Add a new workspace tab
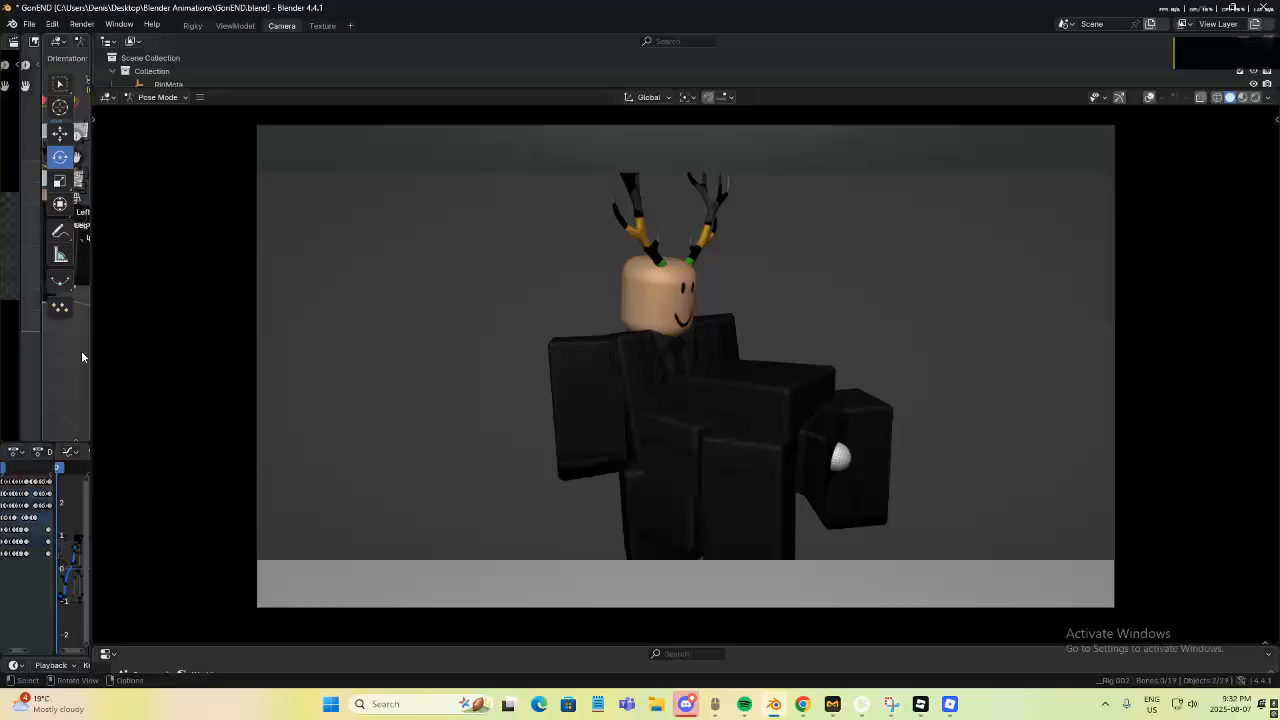This screenshot has width=1280, height=720. (350, 26)
